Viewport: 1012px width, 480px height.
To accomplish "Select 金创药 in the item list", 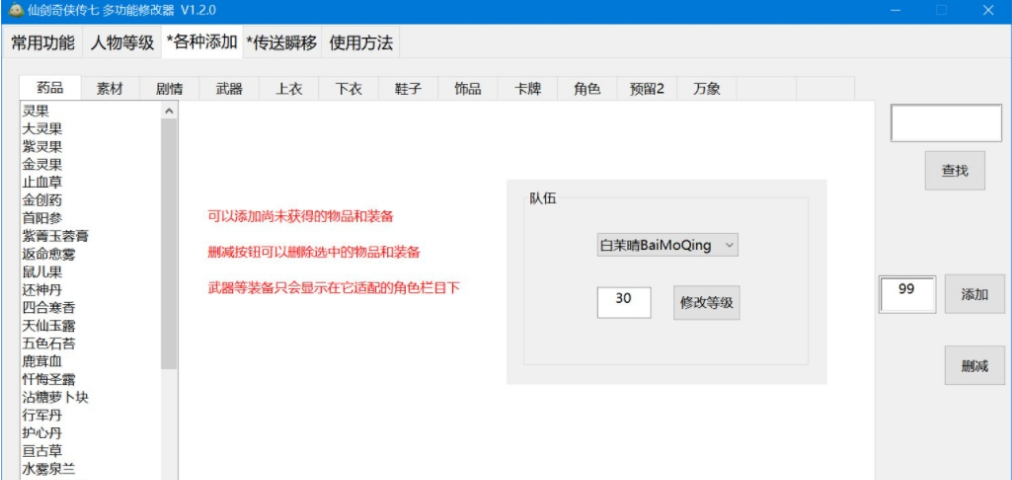I will 42,200.
